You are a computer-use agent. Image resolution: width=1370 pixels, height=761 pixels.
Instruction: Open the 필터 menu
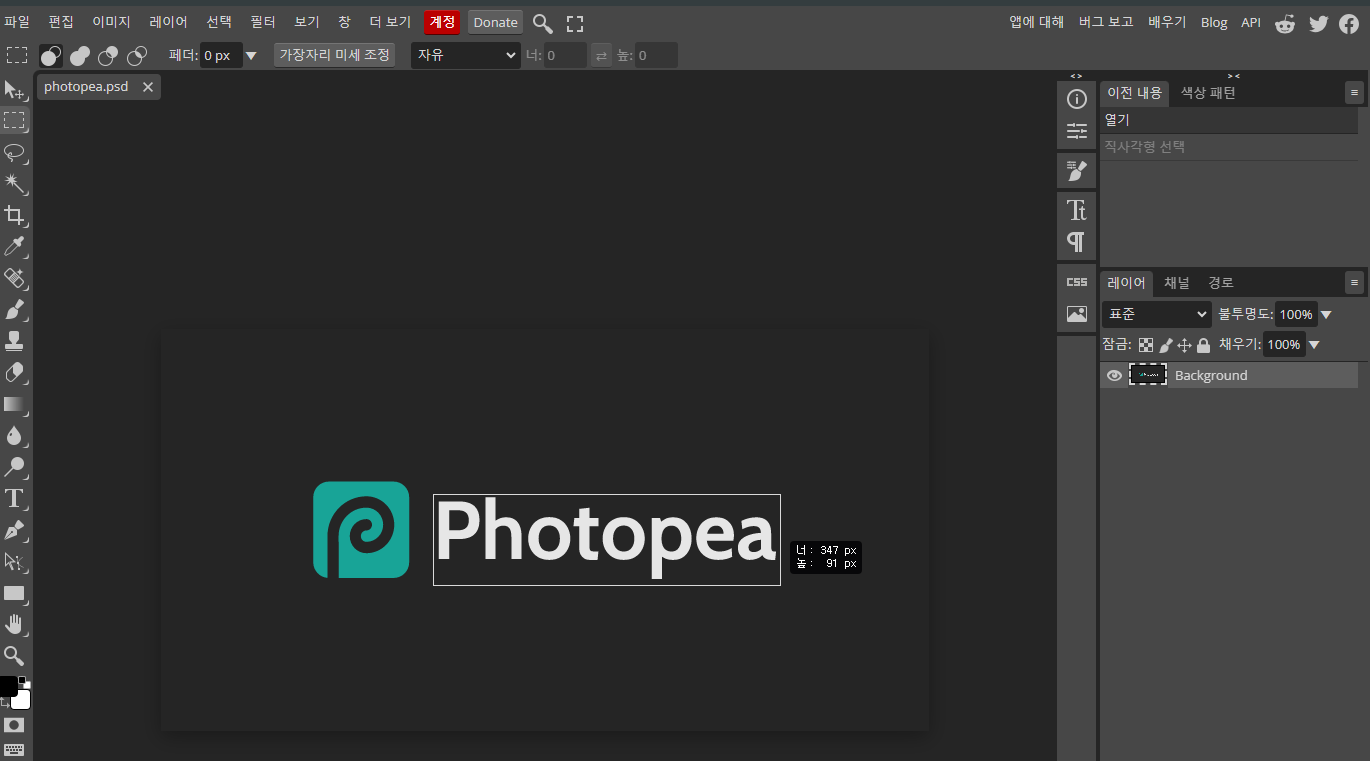click(263, 22)
